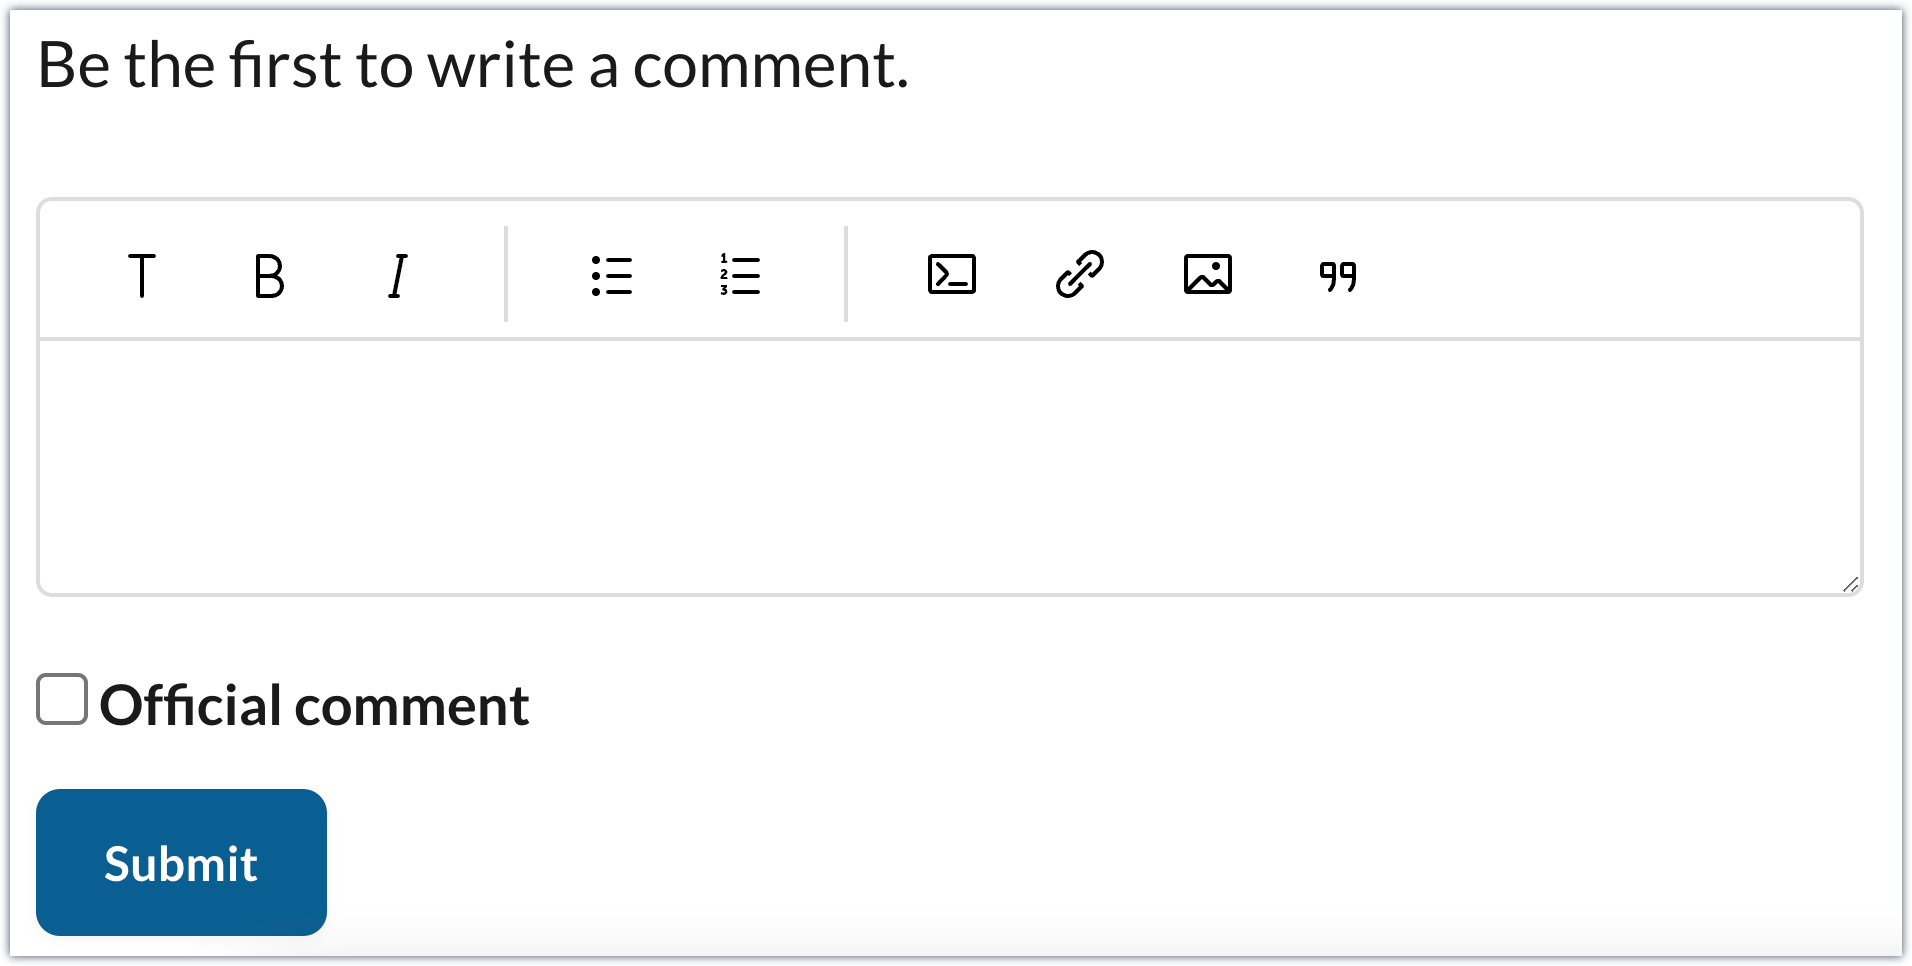The image size is (1912, 966).
Task: Click "Be the first to write a comment." text
Action: pos(472,66)
